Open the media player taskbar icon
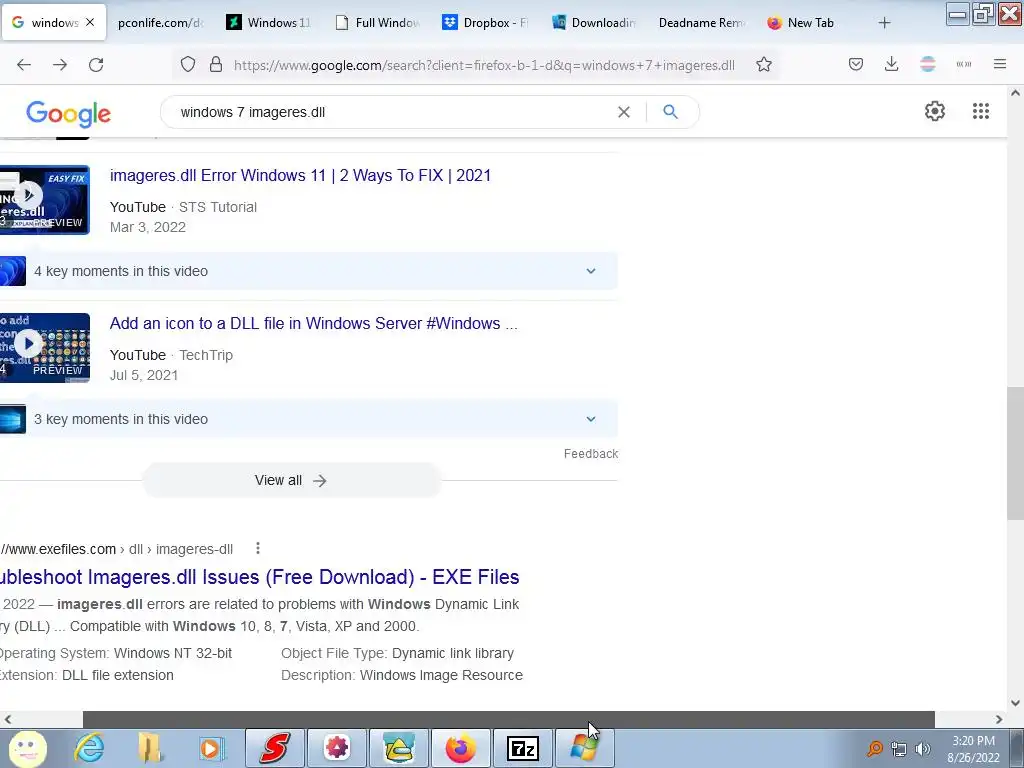The height and width of the screenshot is (768, 1024). coord(211,748)
